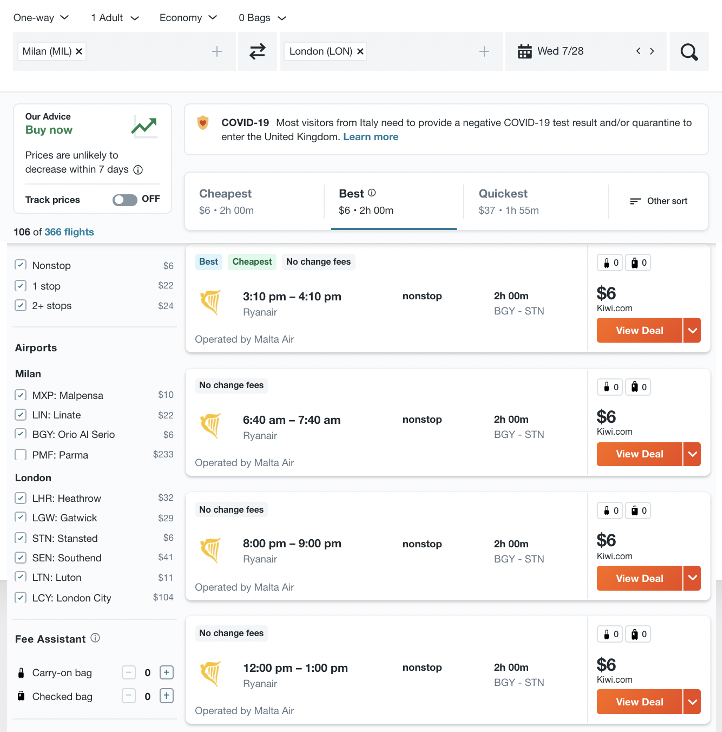Uncheck the Nonstop filter
The height and width of the screenshot is (732, 722).
pyautogui.click(x=21, y=265)
